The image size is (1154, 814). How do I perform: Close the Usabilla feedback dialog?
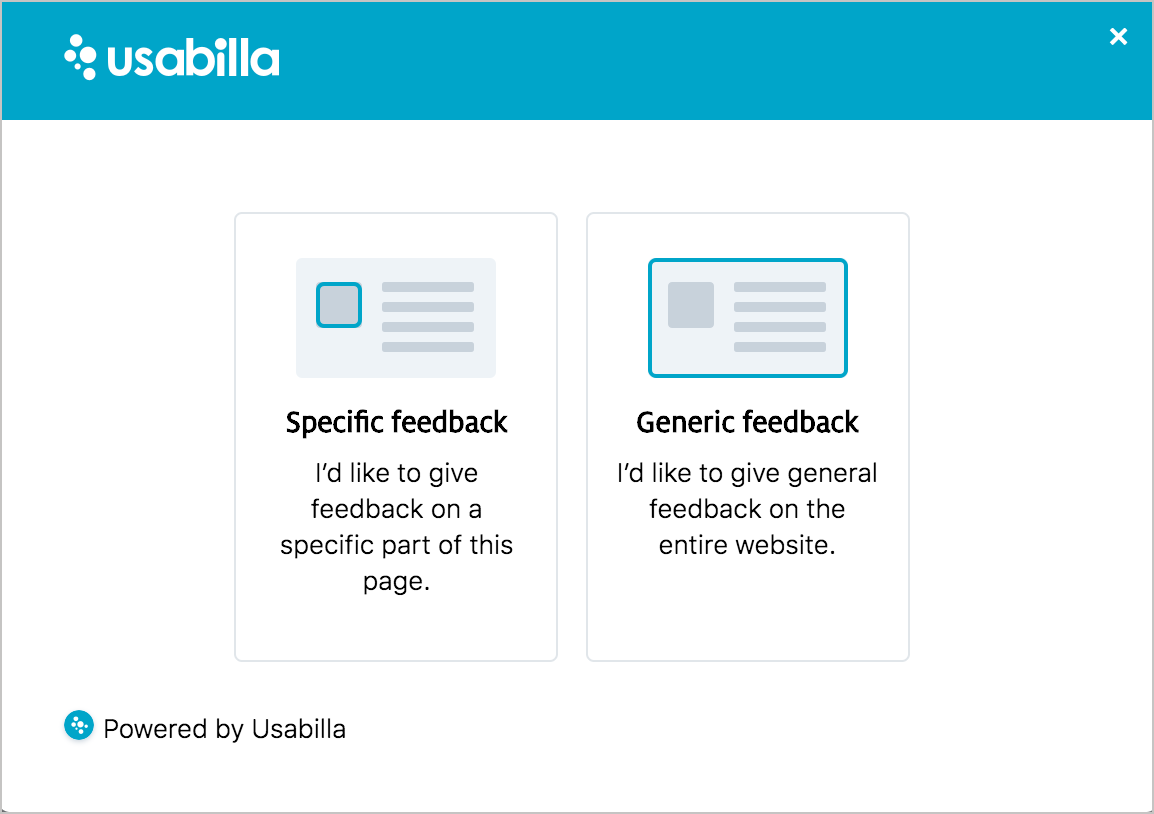pyautogui.click(x=1118, y=36)
